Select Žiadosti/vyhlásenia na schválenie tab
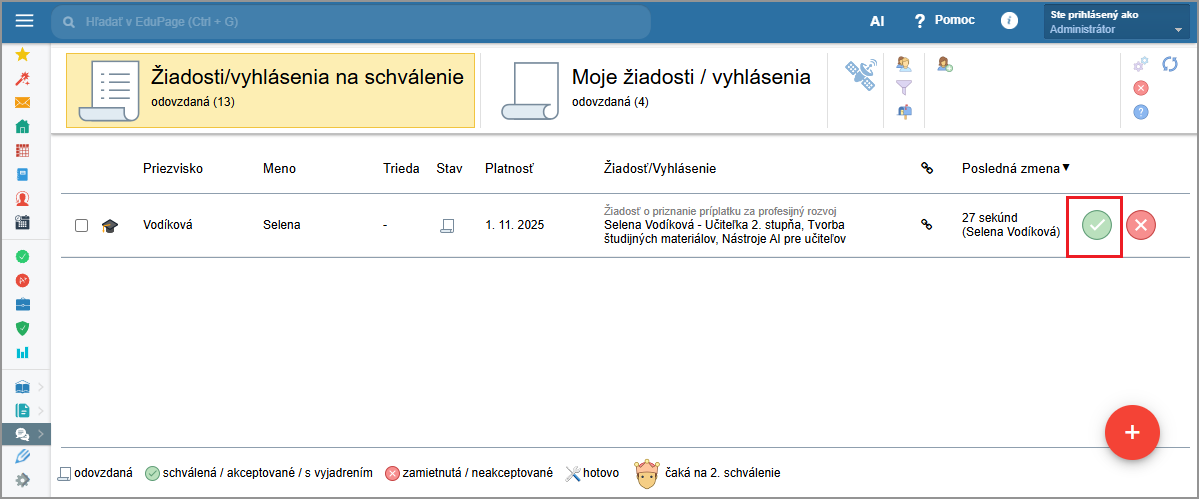 coord(270,90)
